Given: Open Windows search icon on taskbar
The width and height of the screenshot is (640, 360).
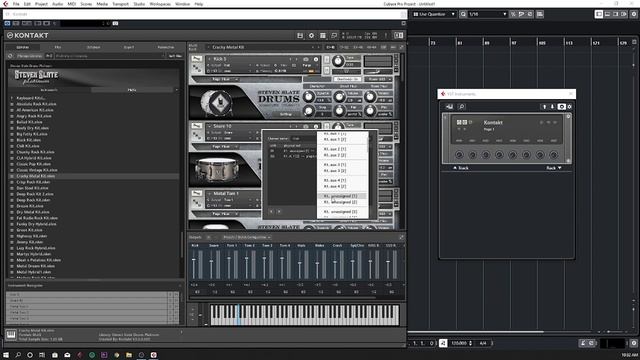Looking at the screenshot, I should (x=18, y=355).
